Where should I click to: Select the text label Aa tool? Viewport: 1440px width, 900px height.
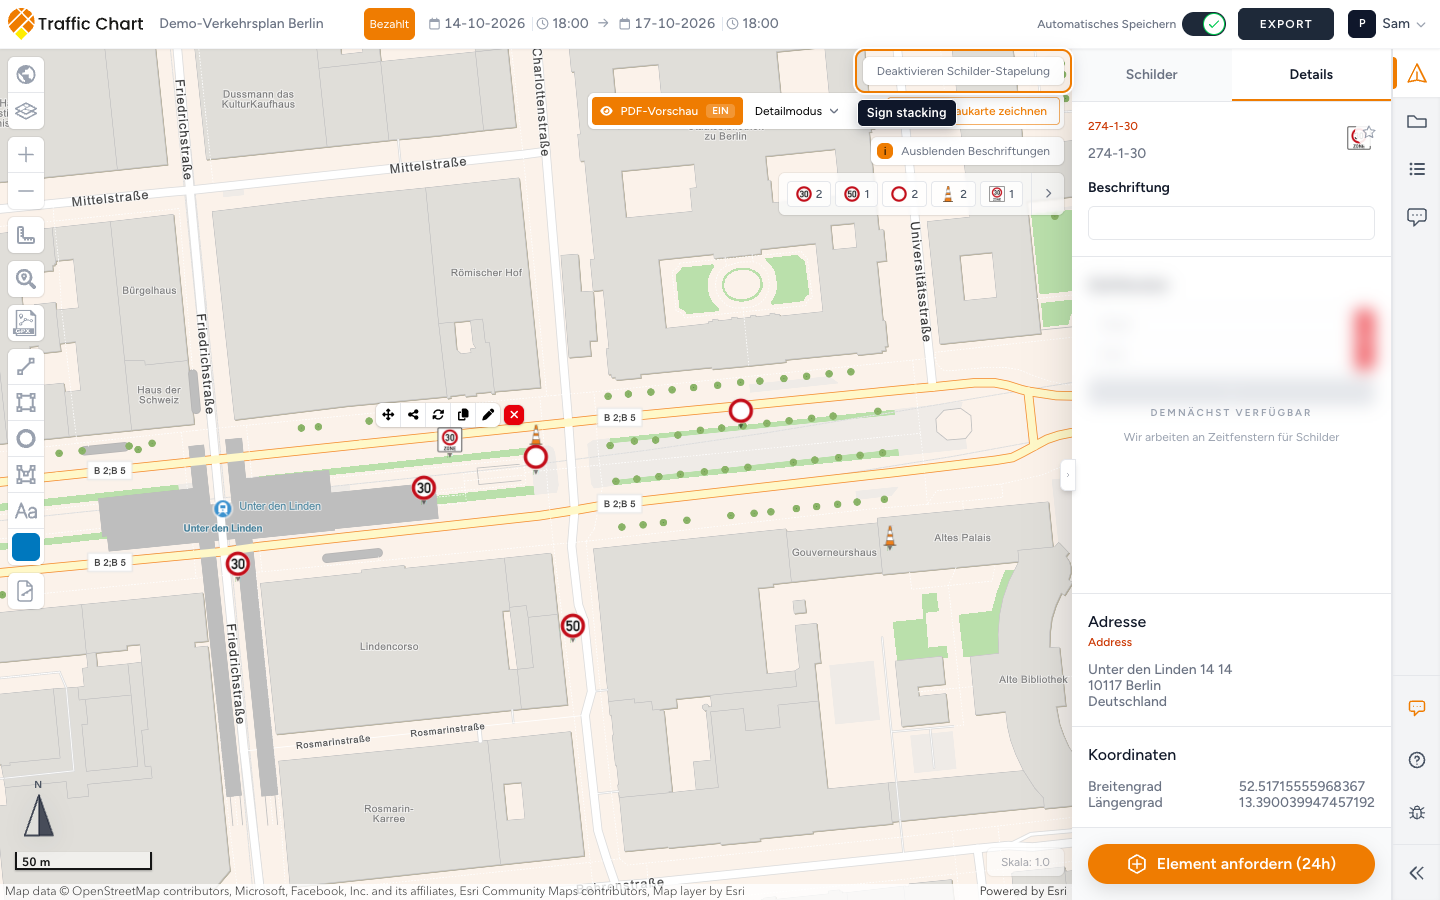click(x=26, y=511)
